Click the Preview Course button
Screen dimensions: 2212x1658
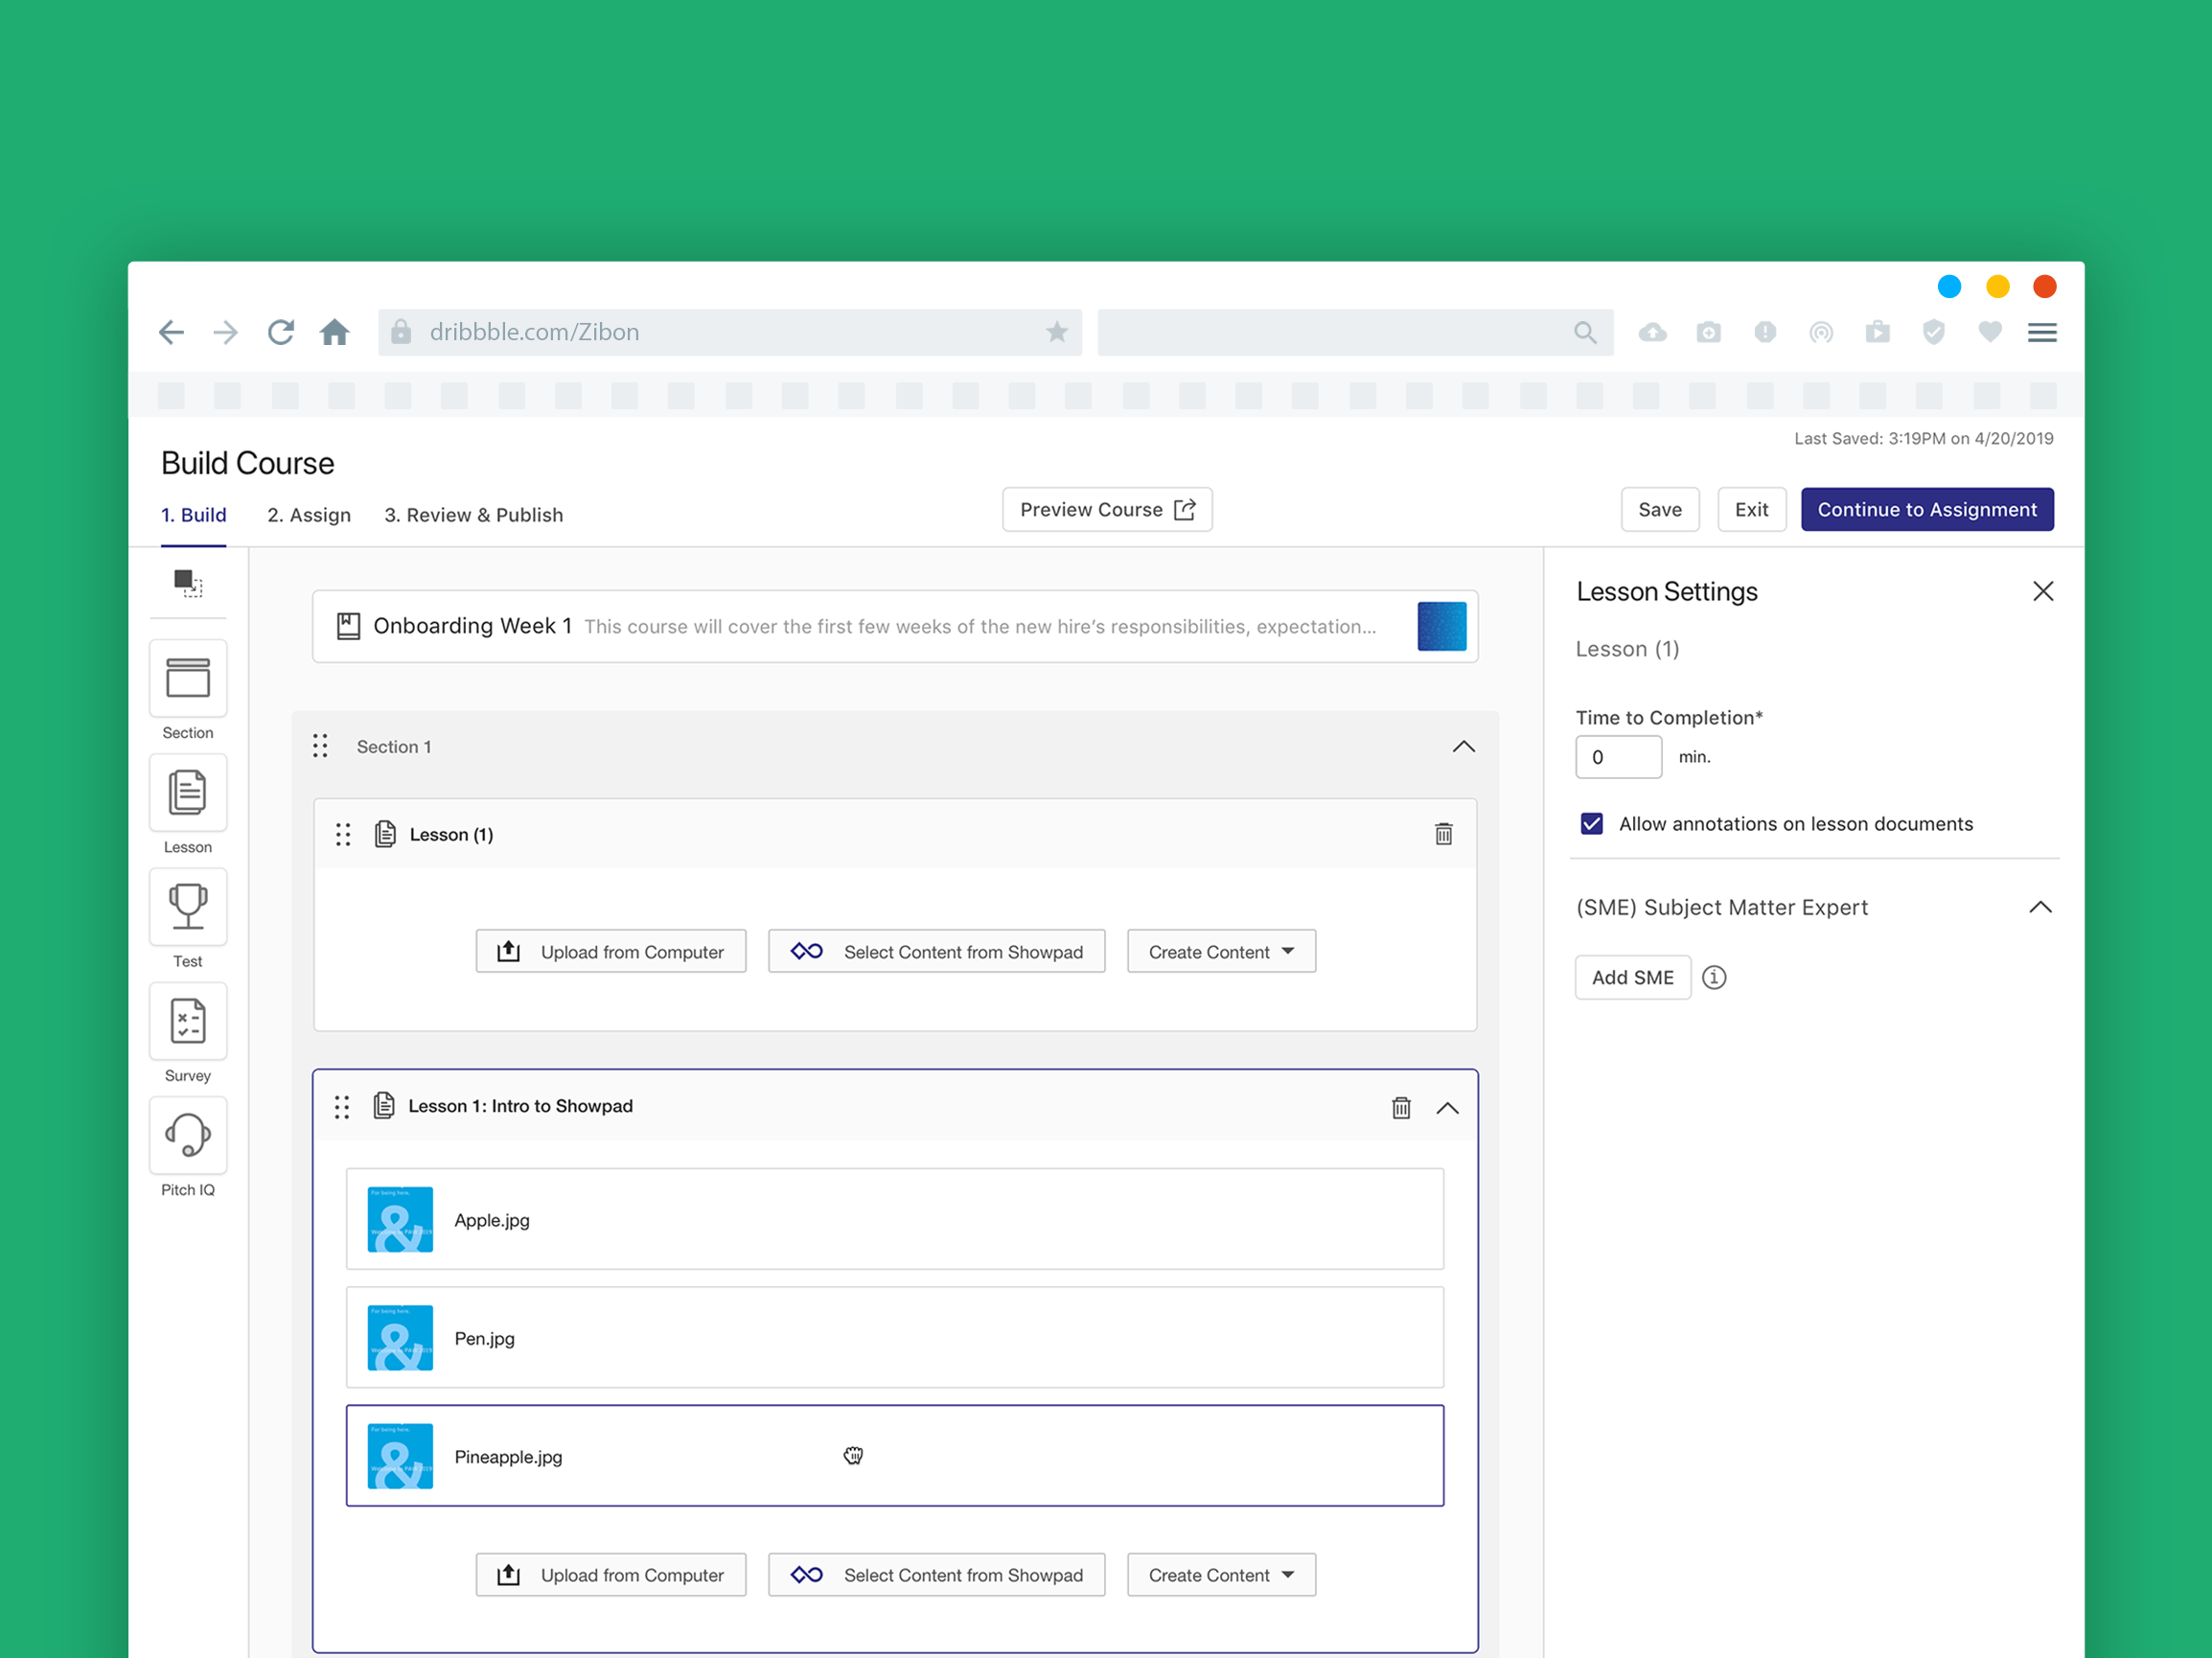coord(1106,510)
